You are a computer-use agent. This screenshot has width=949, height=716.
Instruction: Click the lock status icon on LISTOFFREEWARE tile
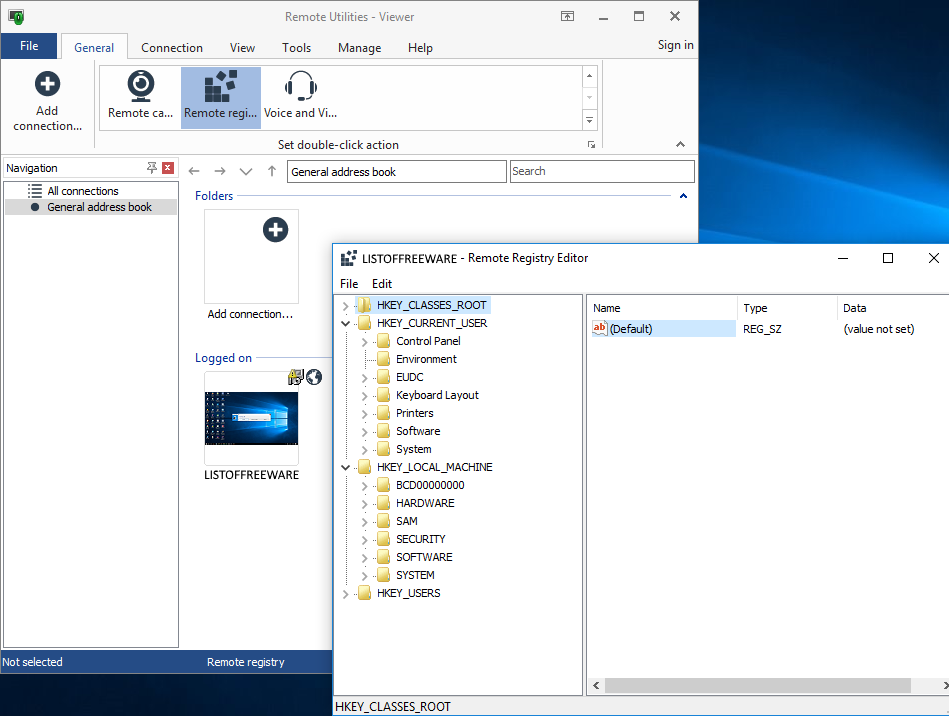(x=295, y=377)
